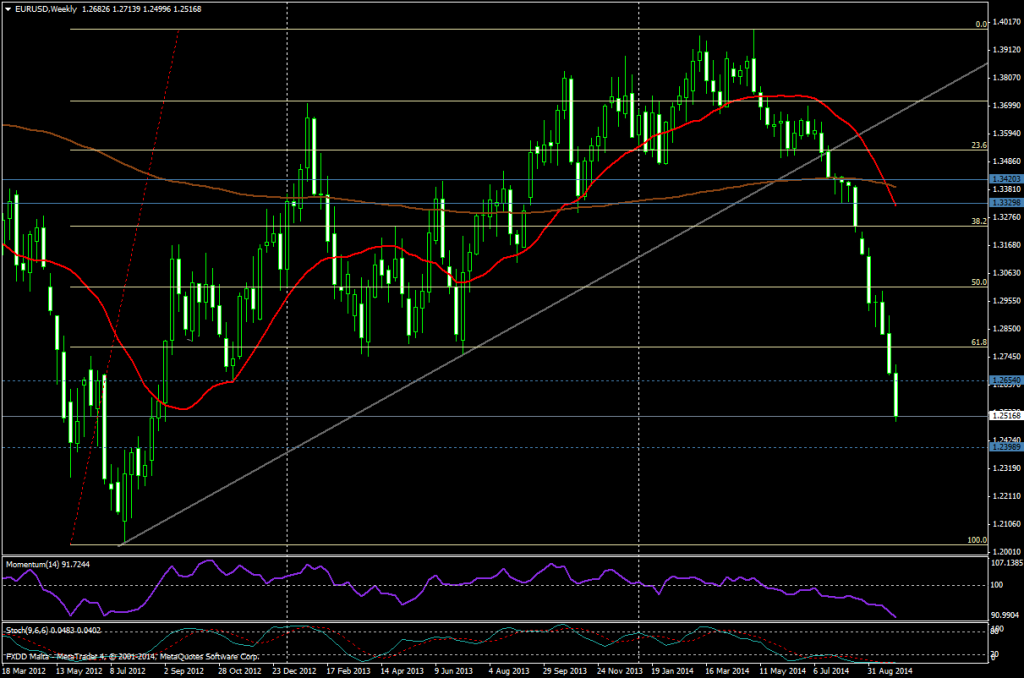
Task: Click the Fibonacci 61.8 level label
Action: pos(952,343)
